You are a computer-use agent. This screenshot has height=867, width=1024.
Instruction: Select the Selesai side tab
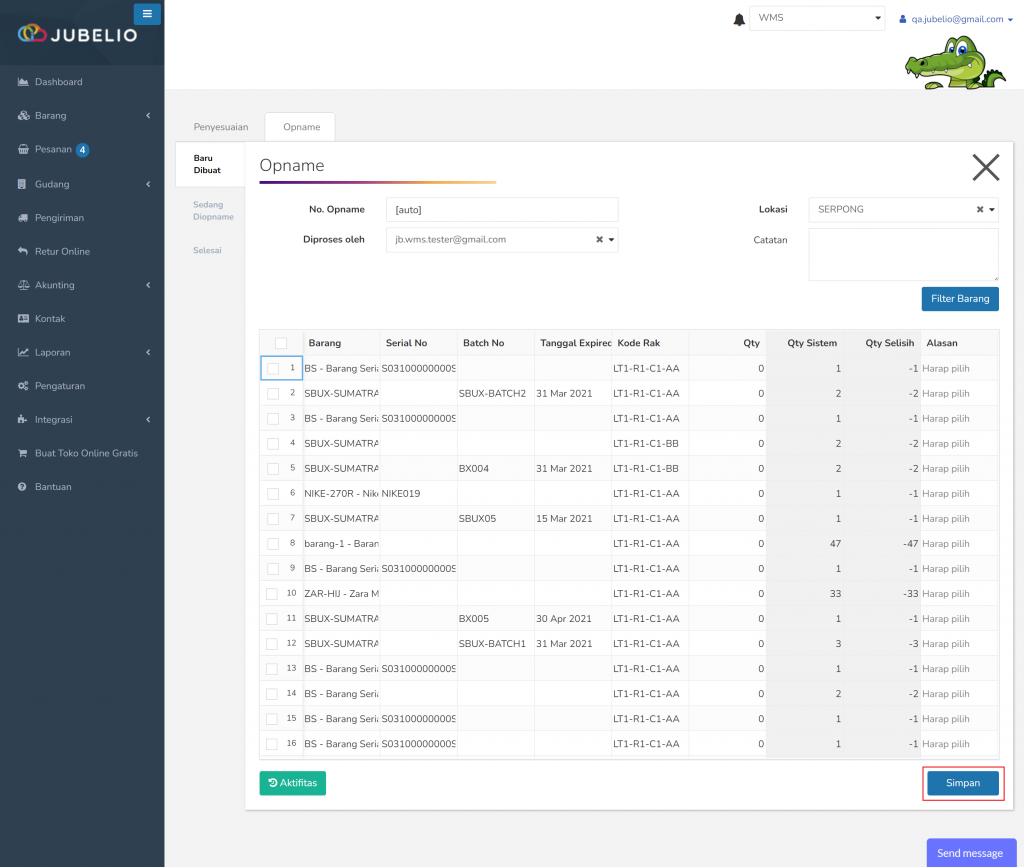(207, 251)
